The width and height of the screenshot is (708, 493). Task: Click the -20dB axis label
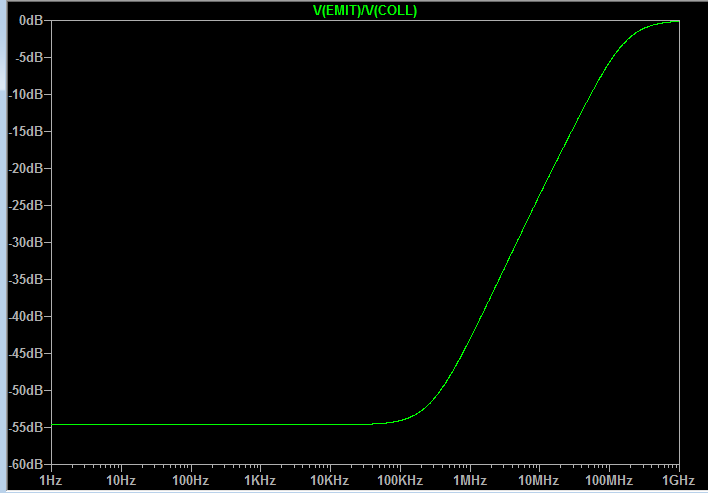click(26, 168)
